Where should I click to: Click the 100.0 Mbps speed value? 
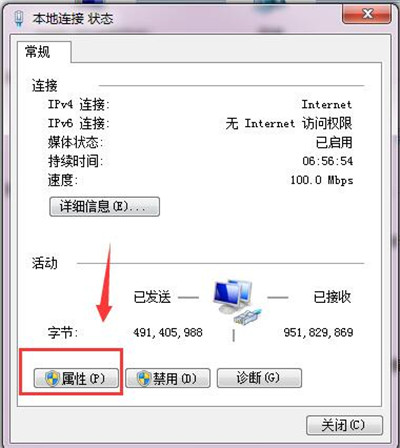coord(321,180)
